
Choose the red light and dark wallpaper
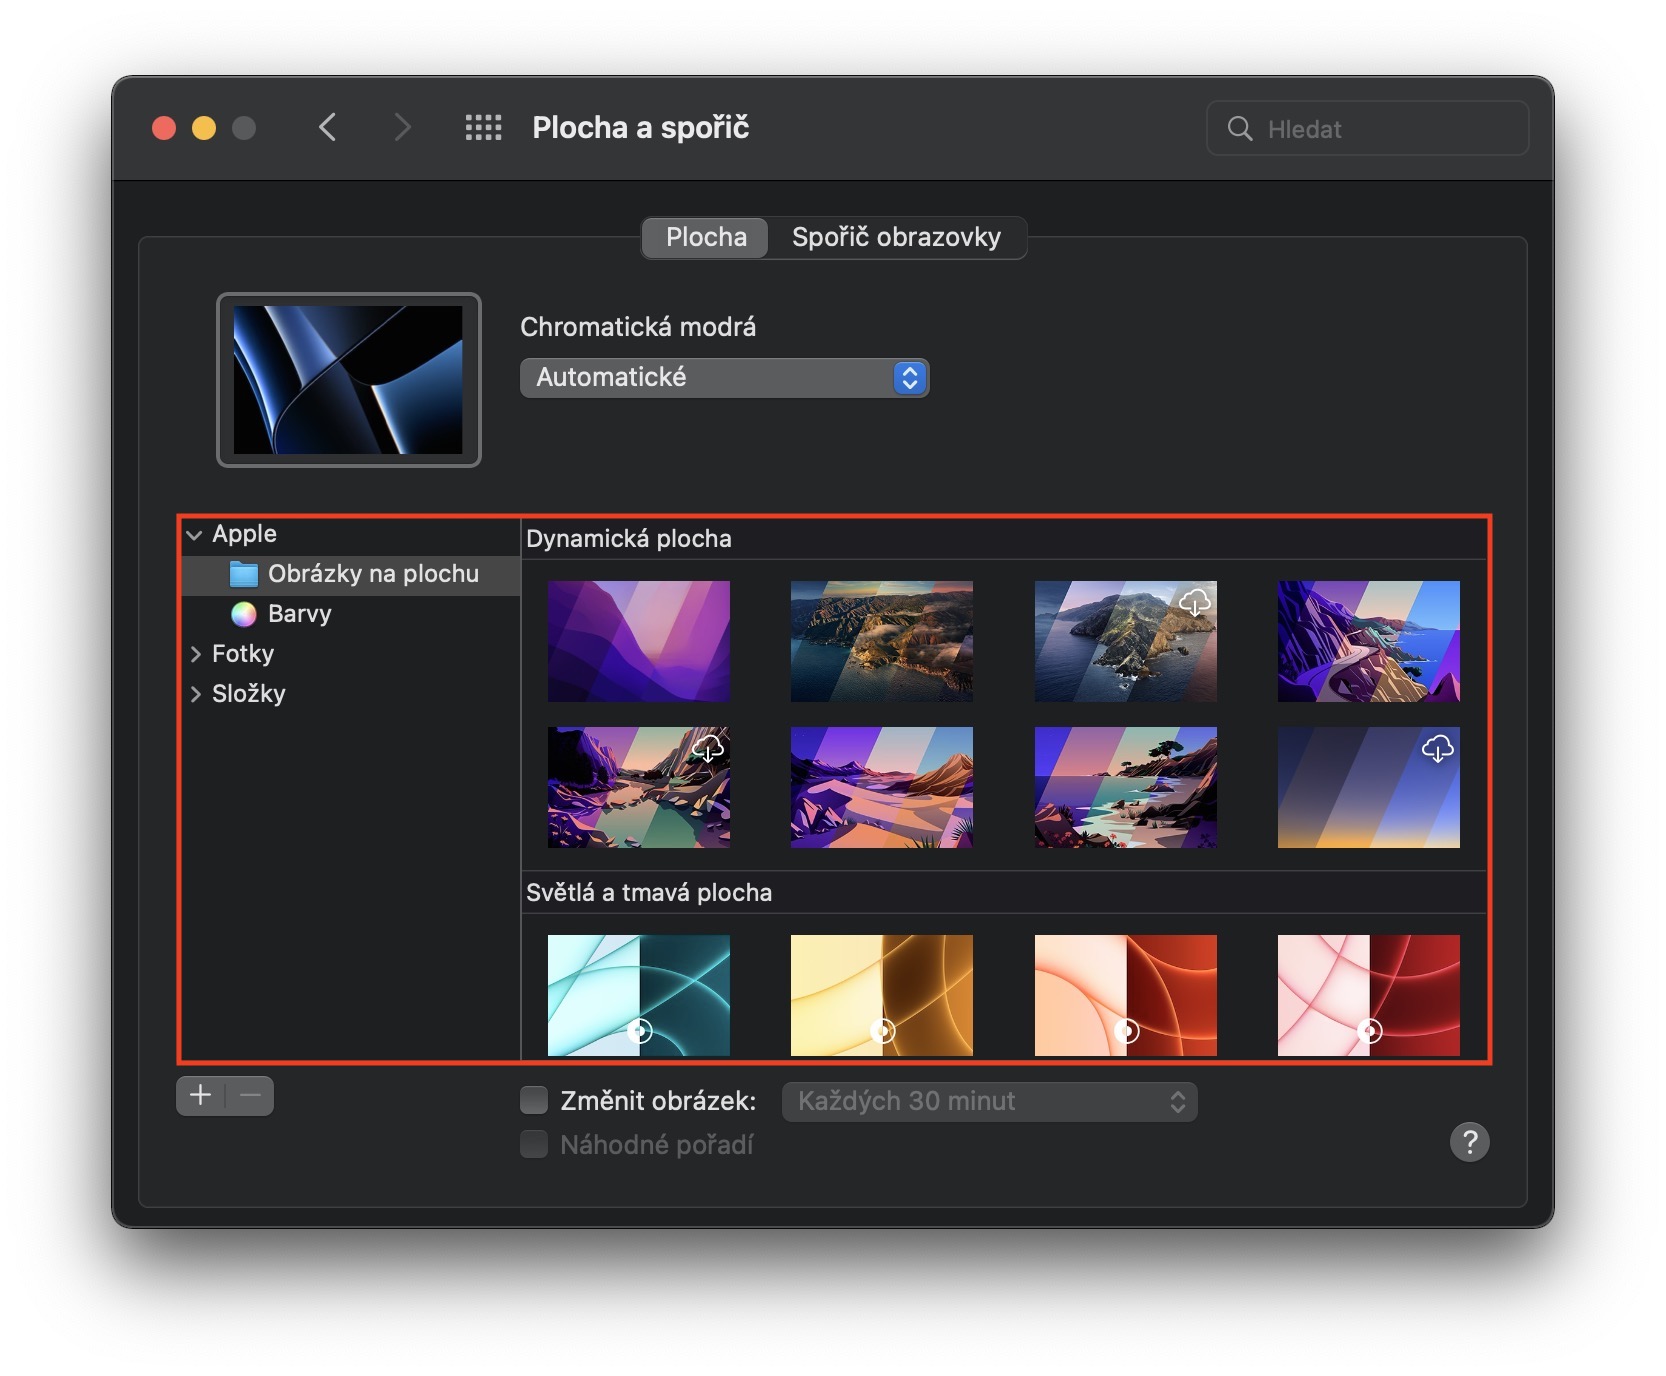[1369, 995]
